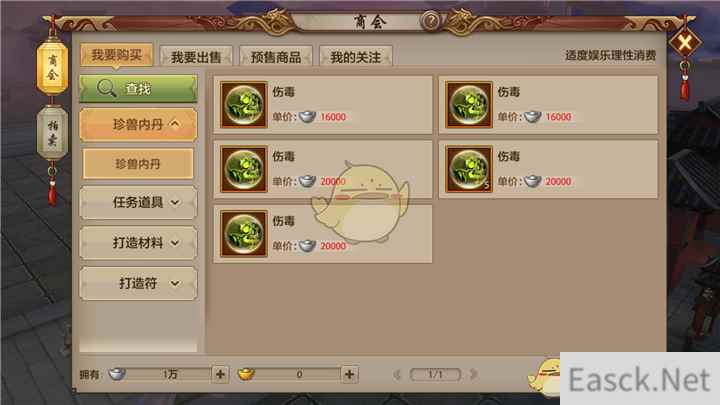Click the magnifier icon in 查找 button

pyautogui.click(x=106, y=88)
